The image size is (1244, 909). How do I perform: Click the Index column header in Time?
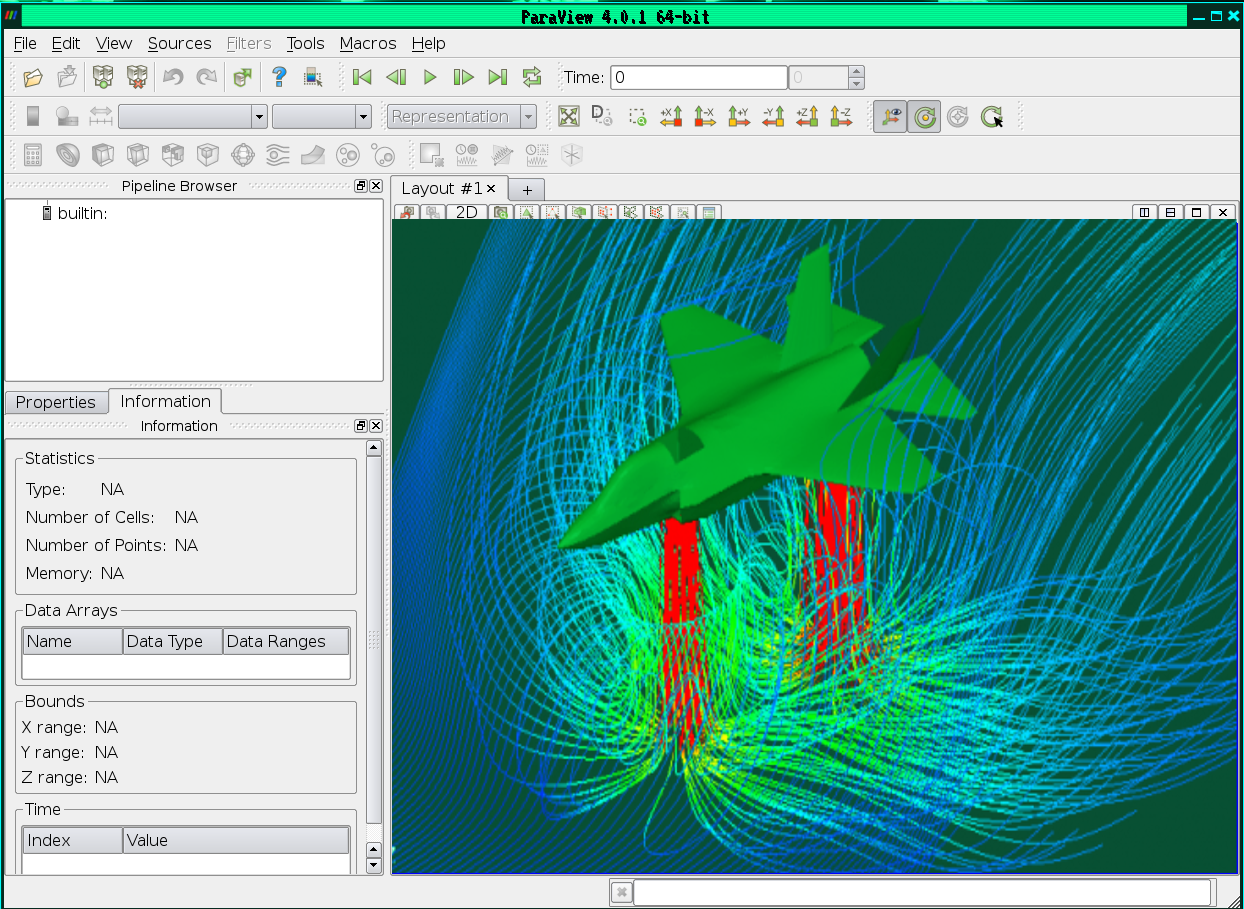(72, 840)
